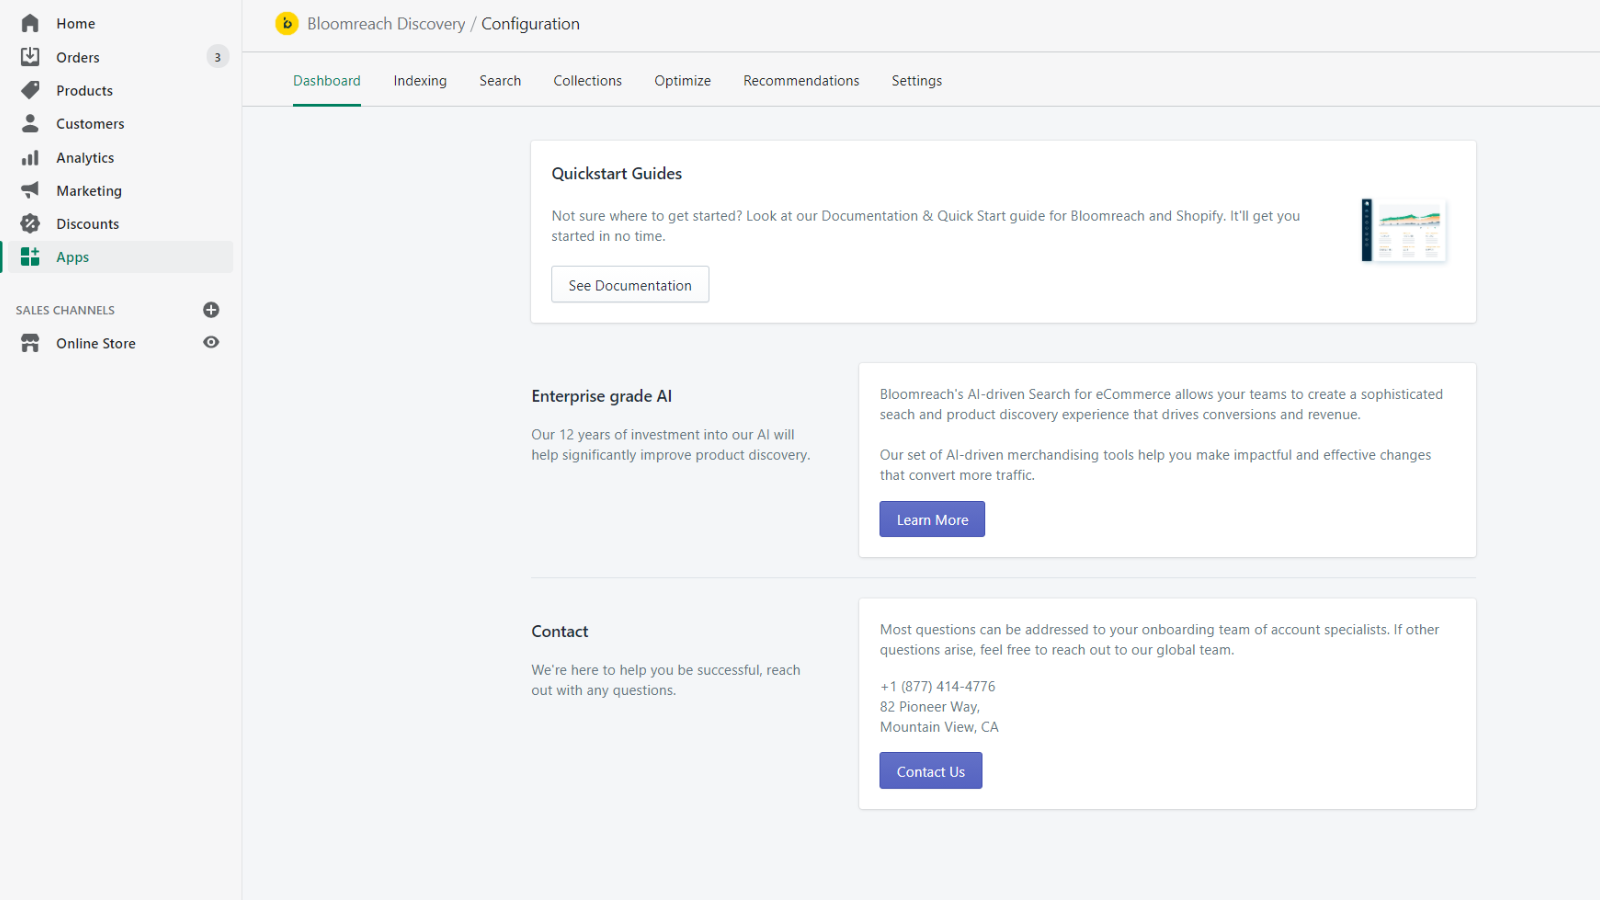Open Online Store sales channel
This screenshot has height=900, width=1600.
pyautogui.click(x=95, y=343)
